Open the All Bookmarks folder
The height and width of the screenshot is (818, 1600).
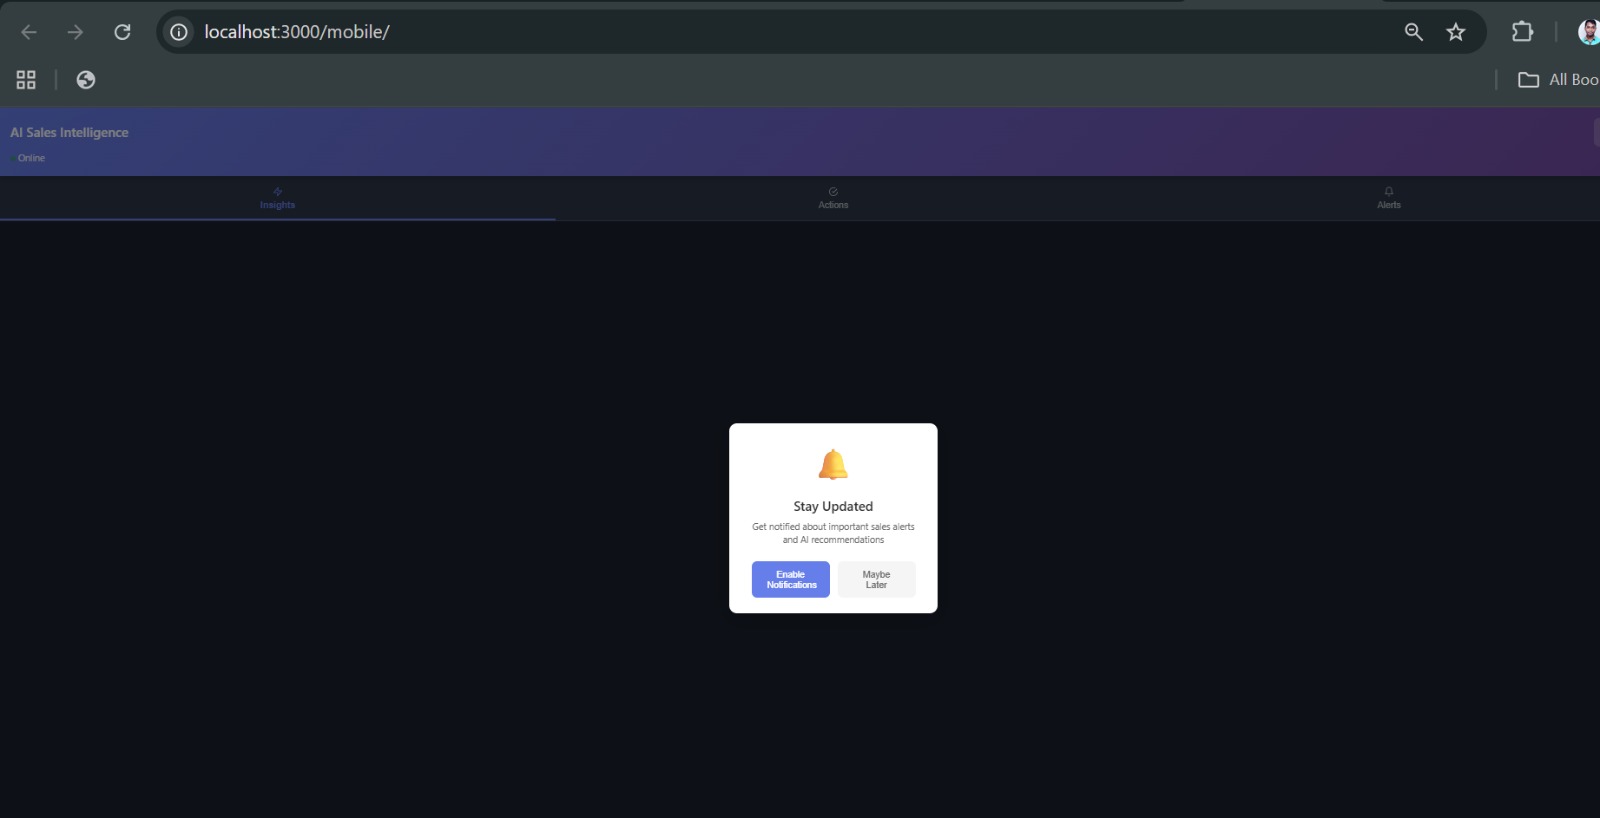pos(1558,80)
